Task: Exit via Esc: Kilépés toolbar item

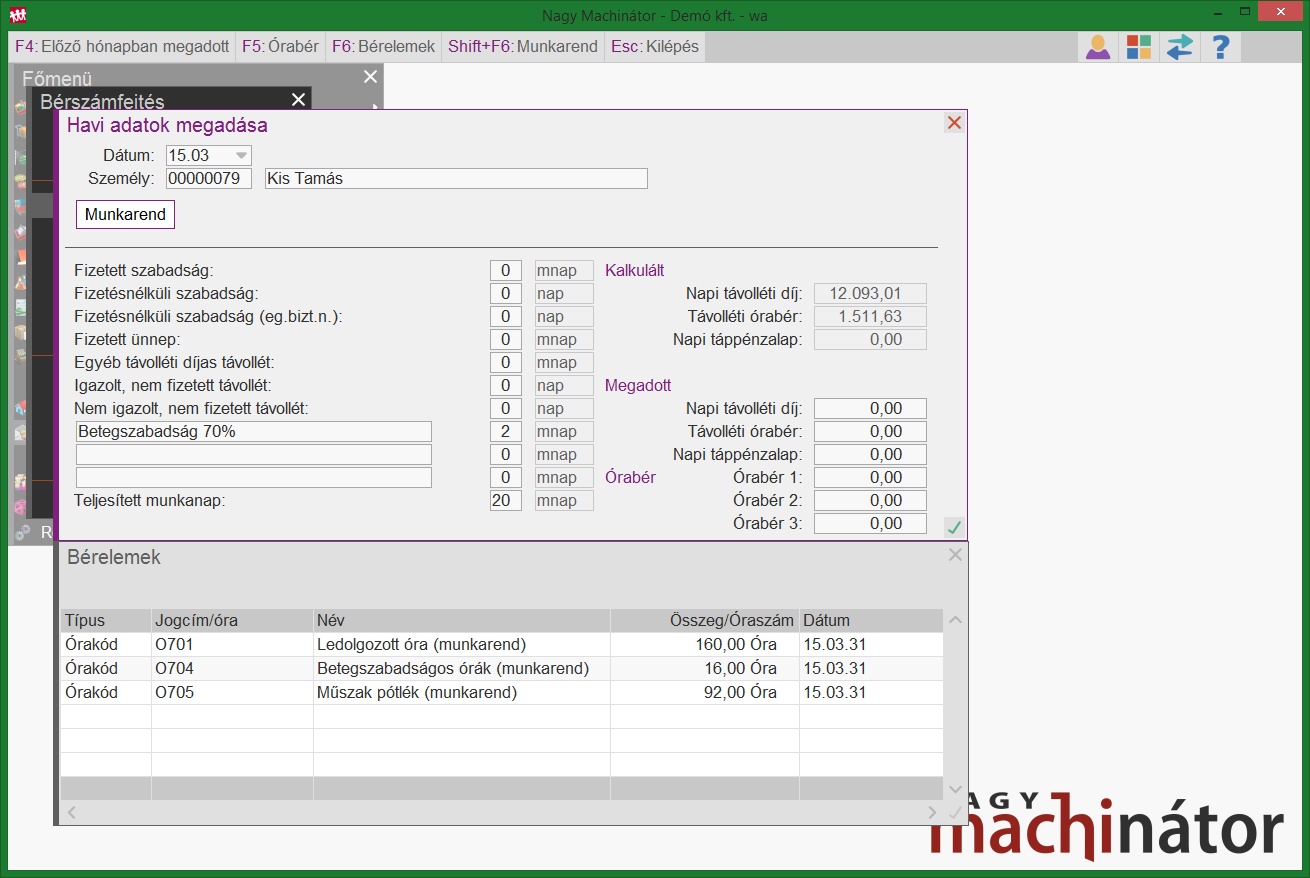Action: pos(655,46)
